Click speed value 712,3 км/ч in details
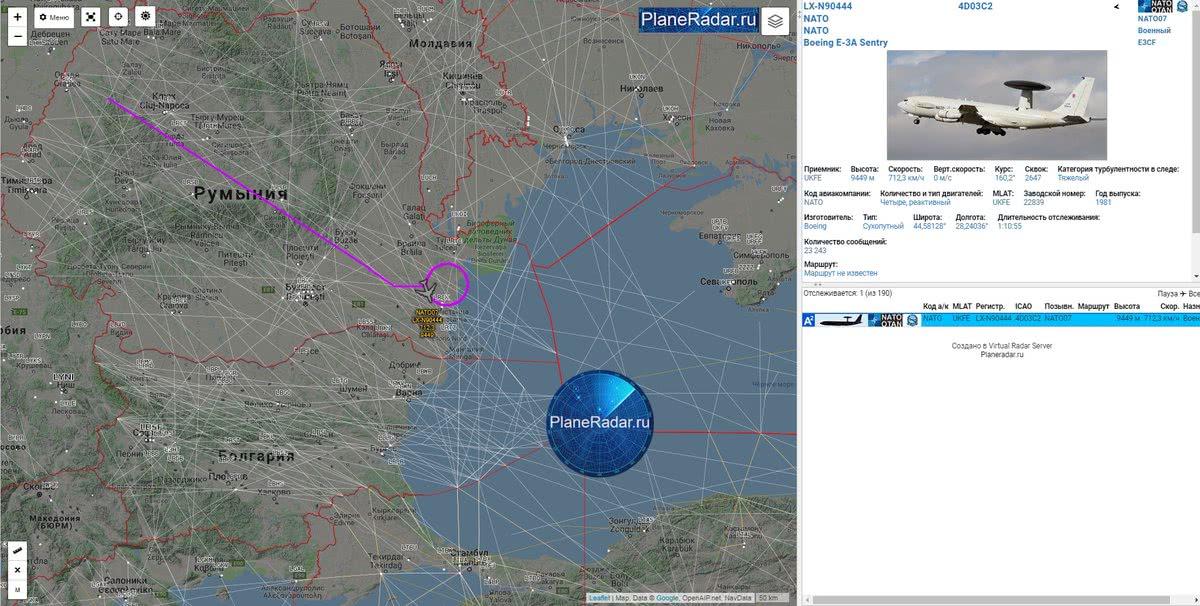 (x=906, y=178)
